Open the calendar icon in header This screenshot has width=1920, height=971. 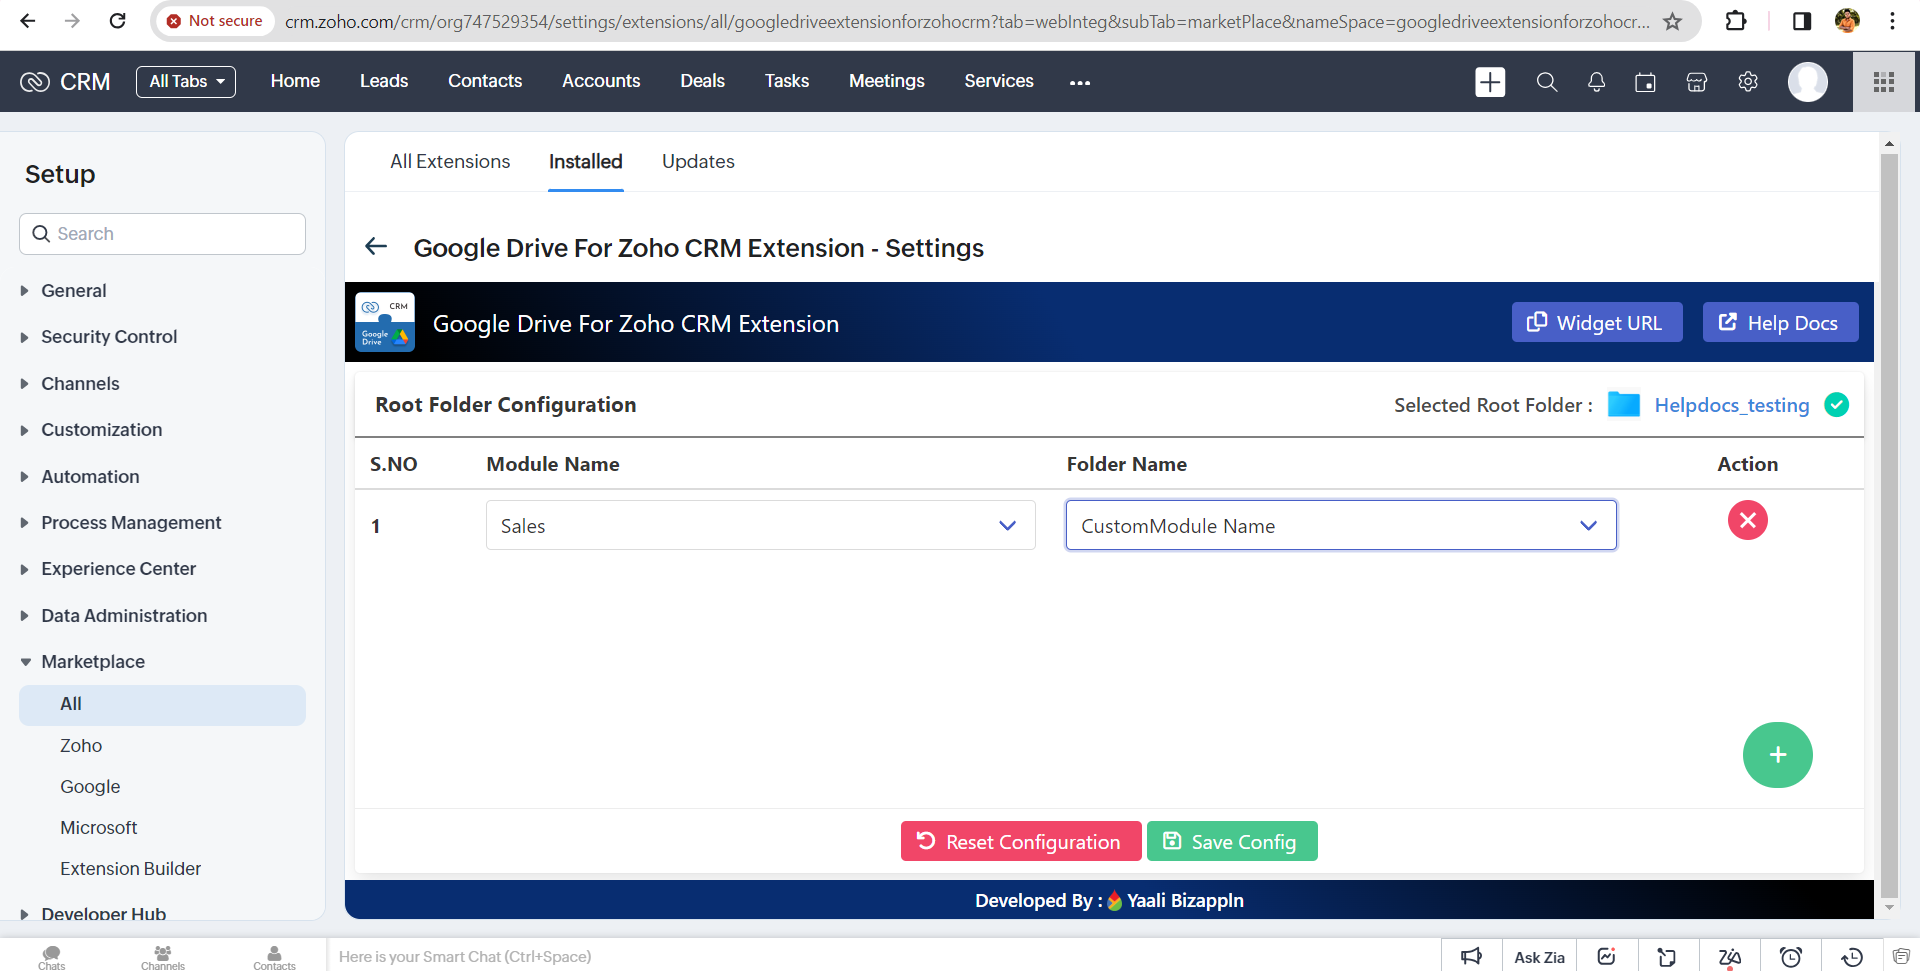click(x=1645, y=82)
